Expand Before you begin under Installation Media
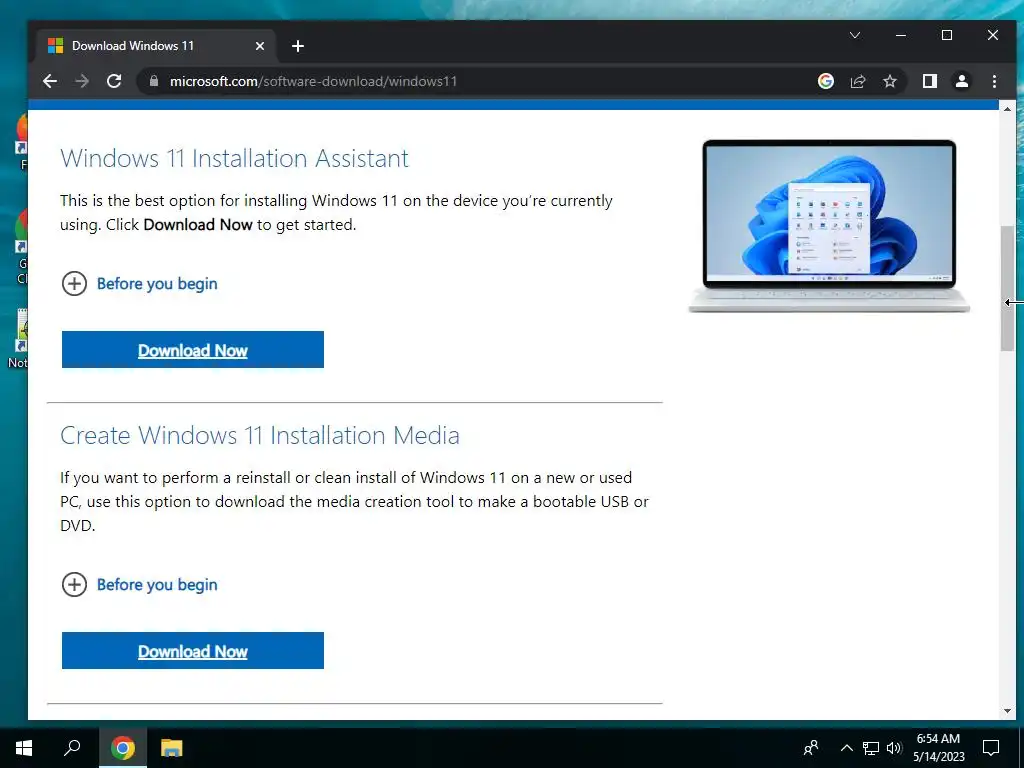 (x=140, y=584)
